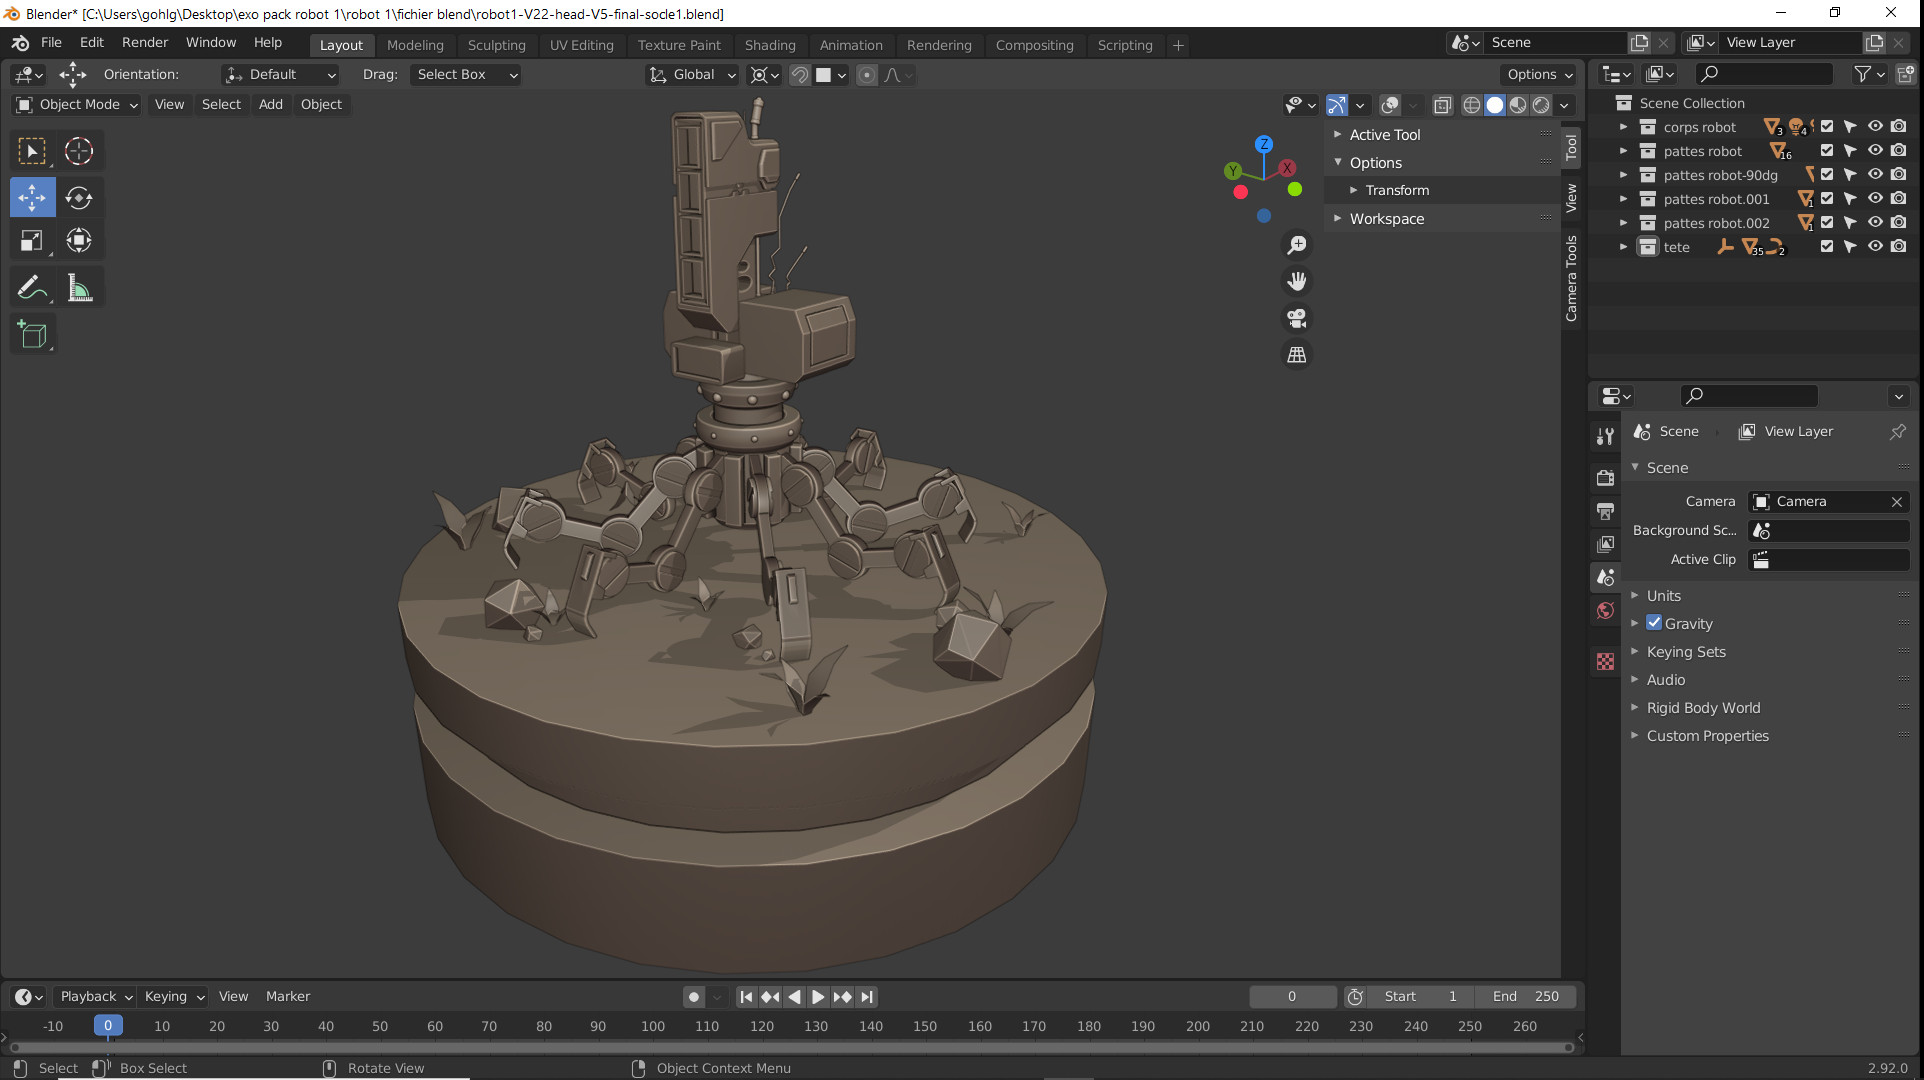Image resolution: width=1924 pixels, height=1080 pixels.
Task: Choose the Measure tool
Action: pyautogui.click(x=79, y=289)
